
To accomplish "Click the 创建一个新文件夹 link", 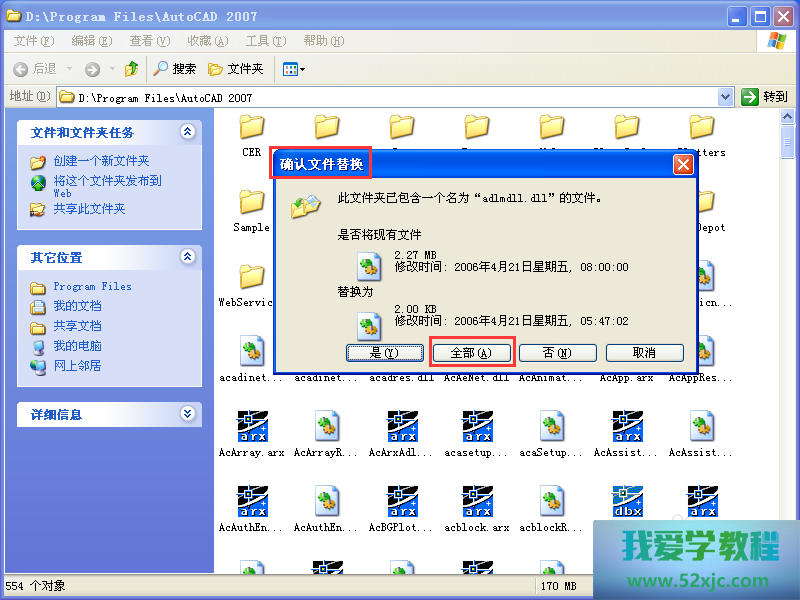I will coord(101,161).
